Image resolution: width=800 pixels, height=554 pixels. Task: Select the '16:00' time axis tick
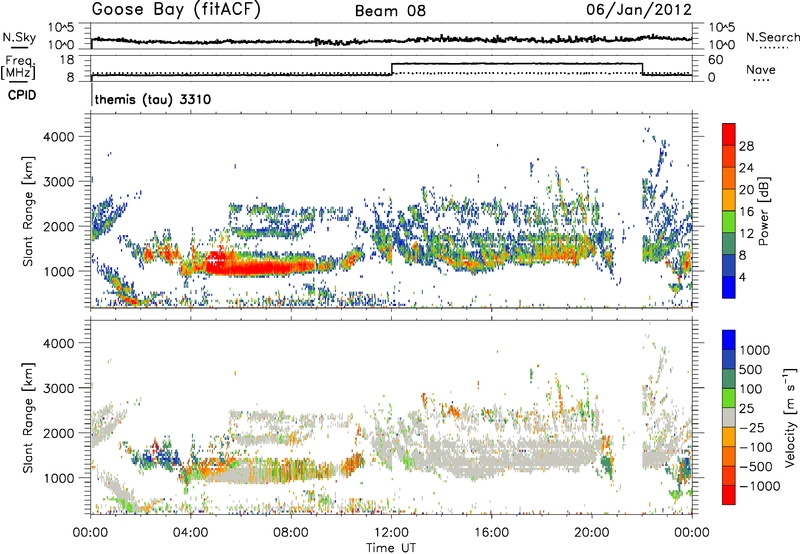click(x=491, y=533)
